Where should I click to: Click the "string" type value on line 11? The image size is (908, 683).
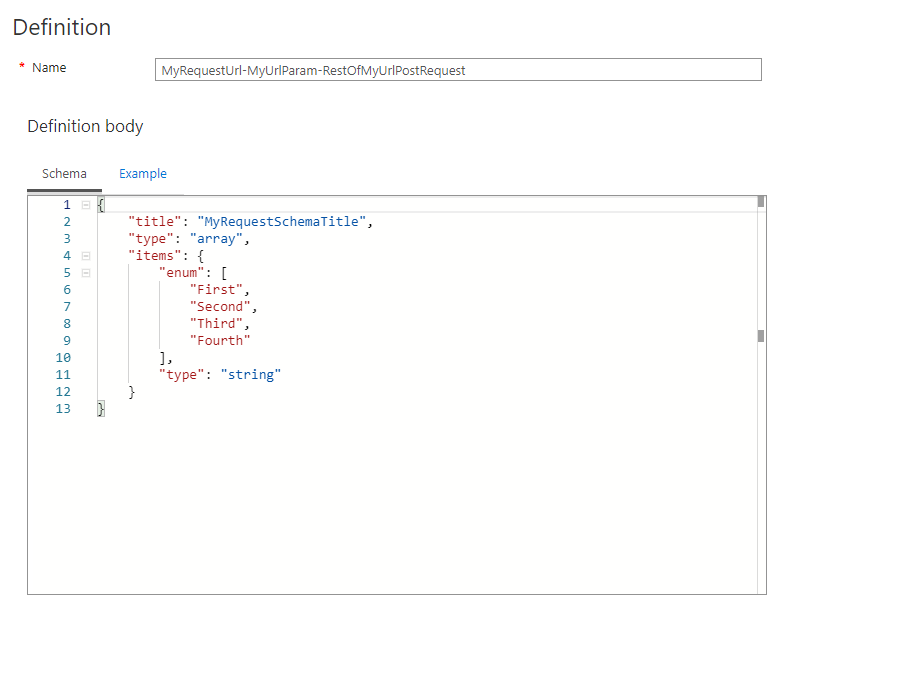tap(251, 374)
